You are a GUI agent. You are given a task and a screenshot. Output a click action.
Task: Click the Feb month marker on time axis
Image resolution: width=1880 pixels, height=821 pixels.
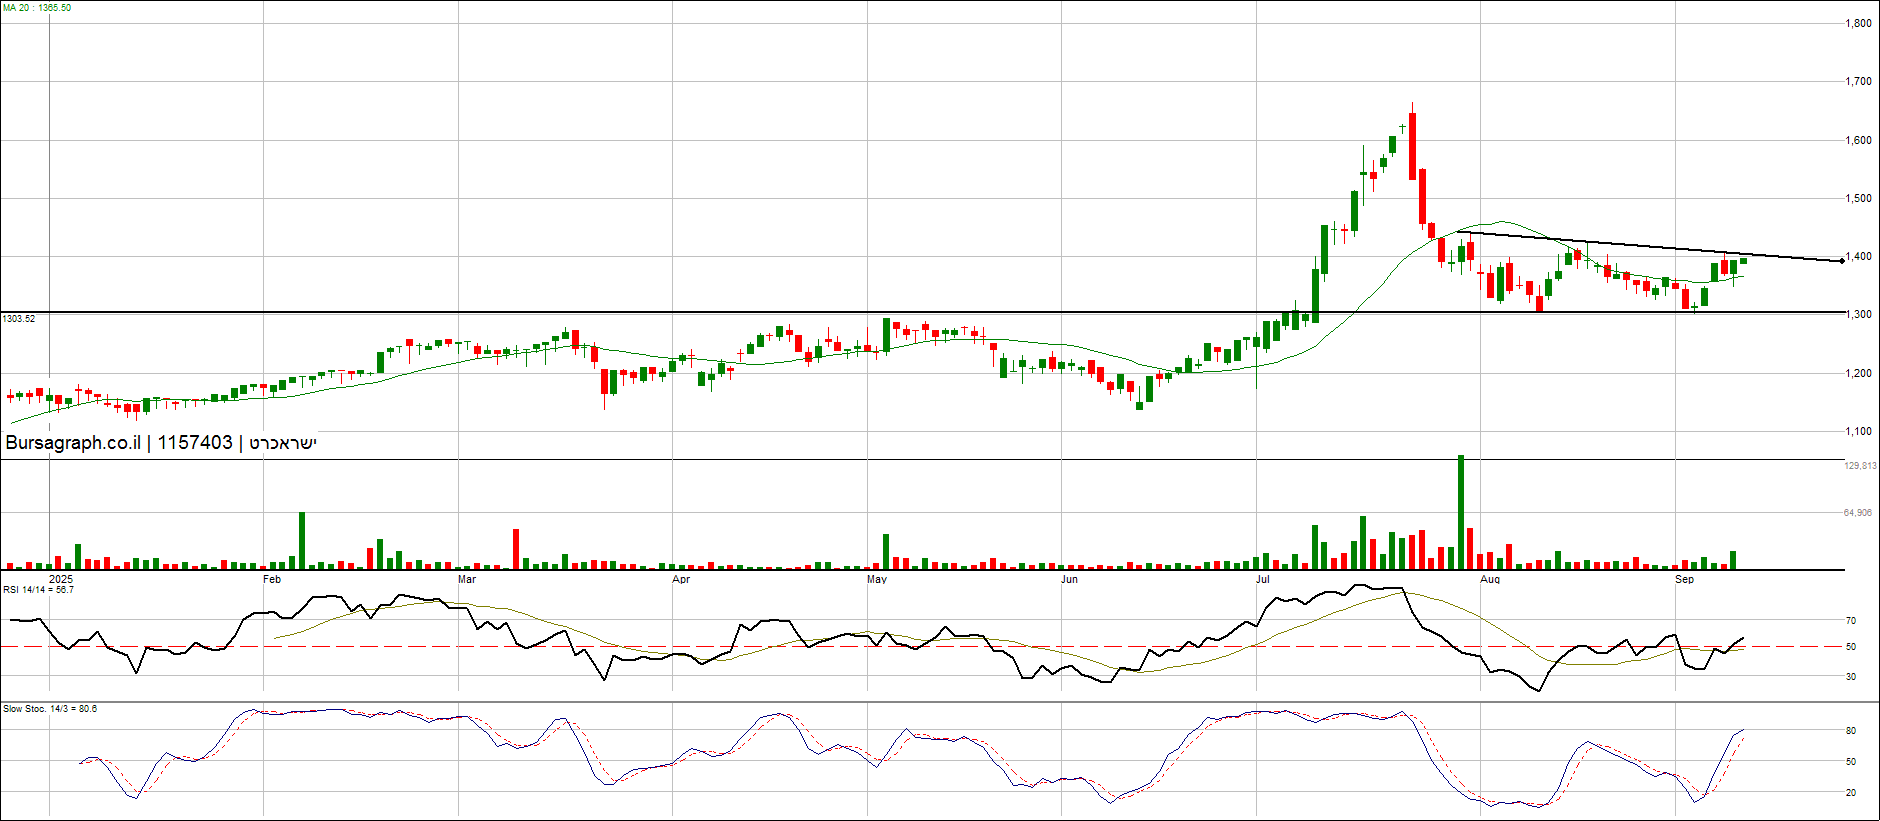[272, 580]
